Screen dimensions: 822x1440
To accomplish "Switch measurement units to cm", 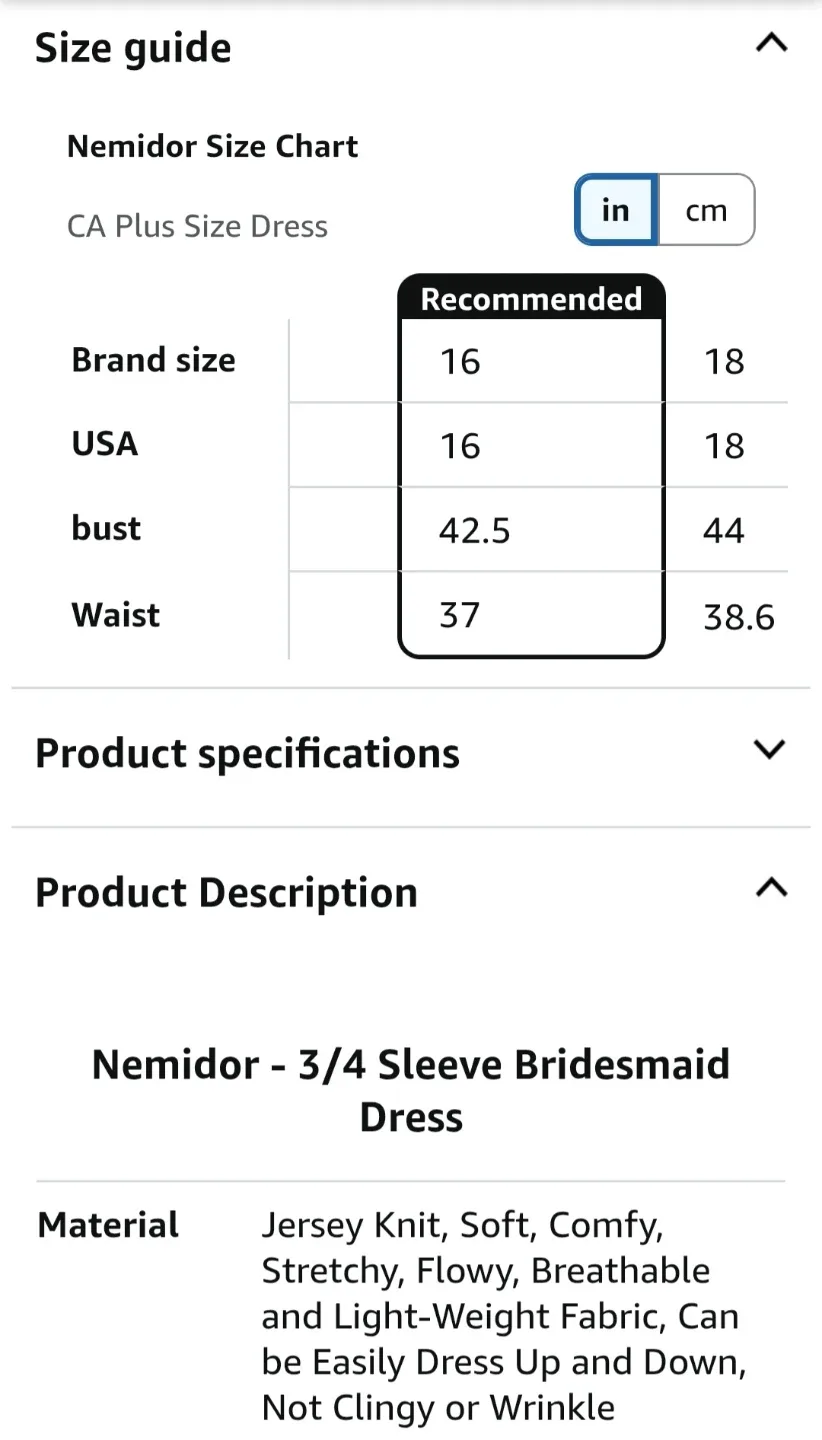I will coord(706,210).
